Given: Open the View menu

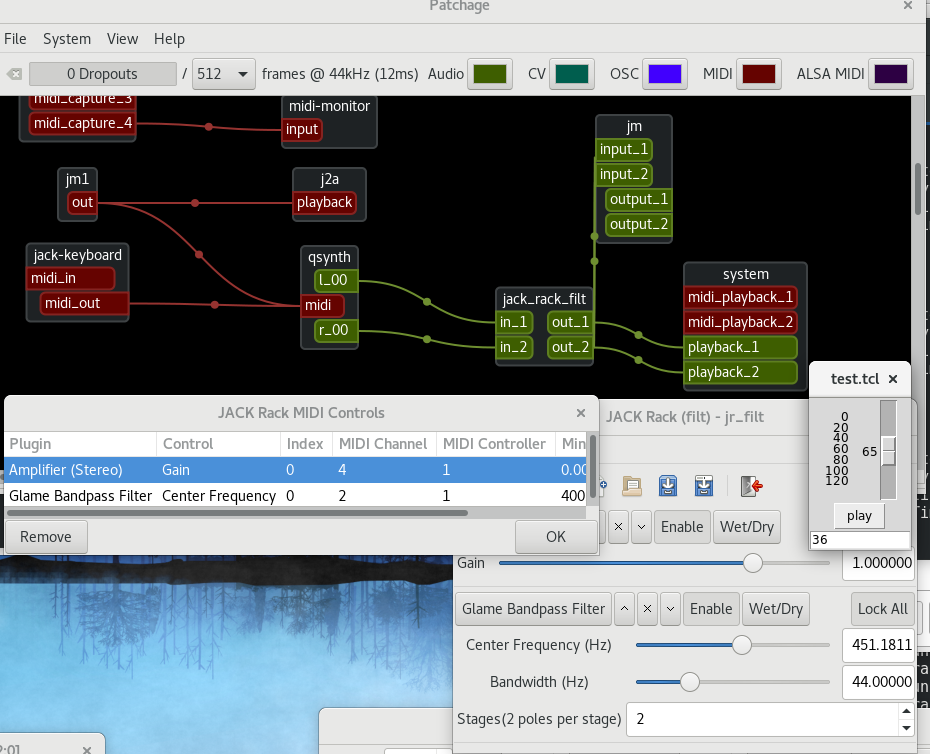Looking at the screenshot, I should (122, 39).
